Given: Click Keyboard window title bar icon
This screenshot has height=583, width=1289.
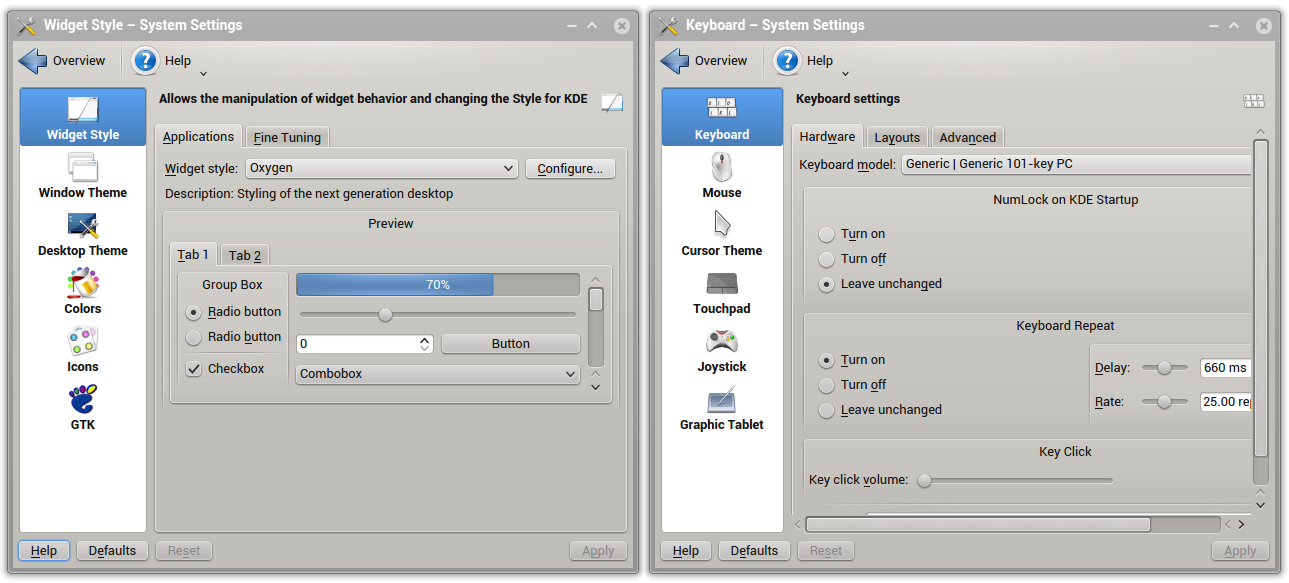Looking at the screenshot, I should [669, 25].
